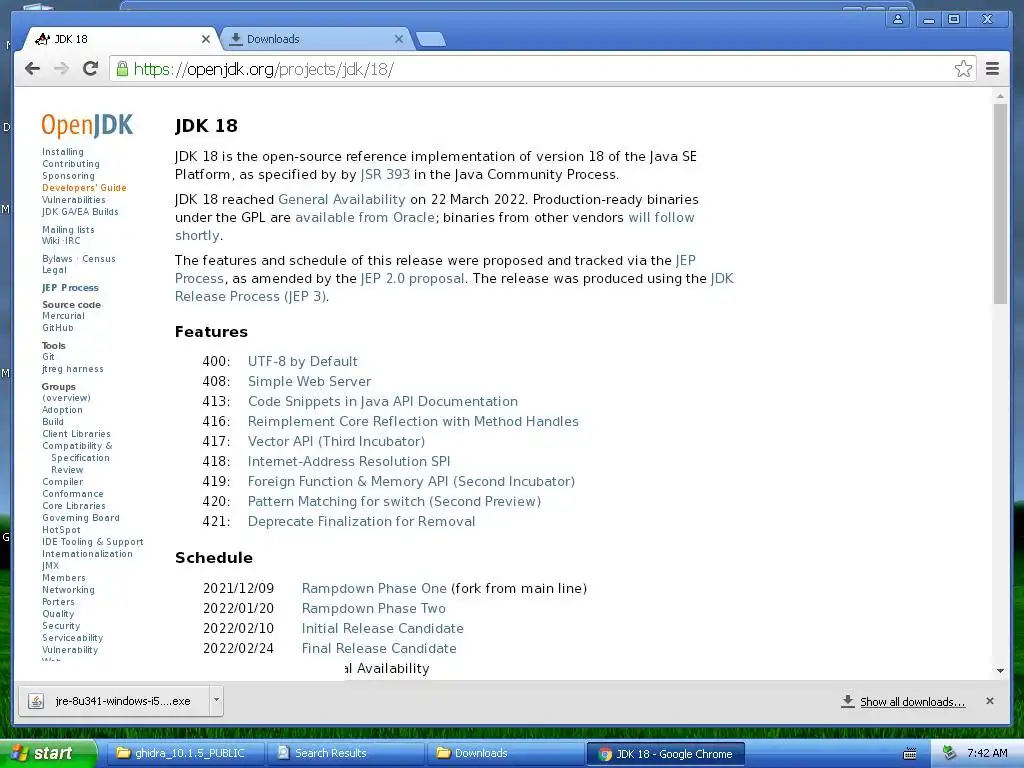The width and height of the screenshot is (1024, 768).
Task: Open the Start menu
Action: (x=47, y=753)
